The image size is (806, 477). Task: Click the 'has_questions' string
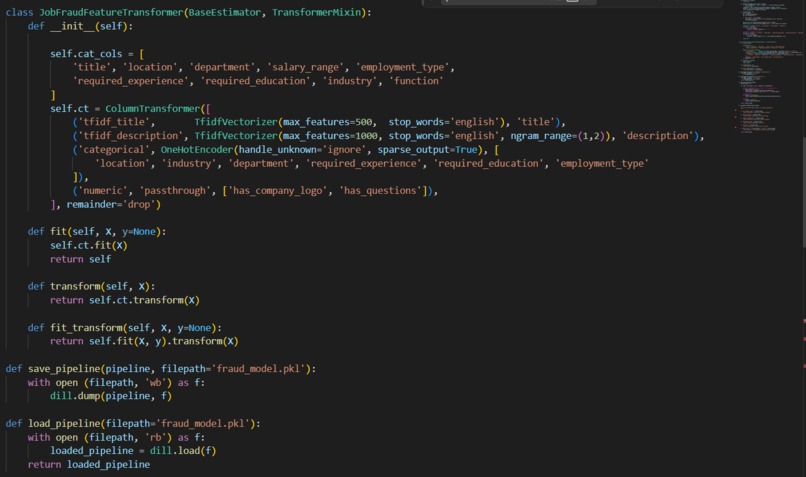380,191
